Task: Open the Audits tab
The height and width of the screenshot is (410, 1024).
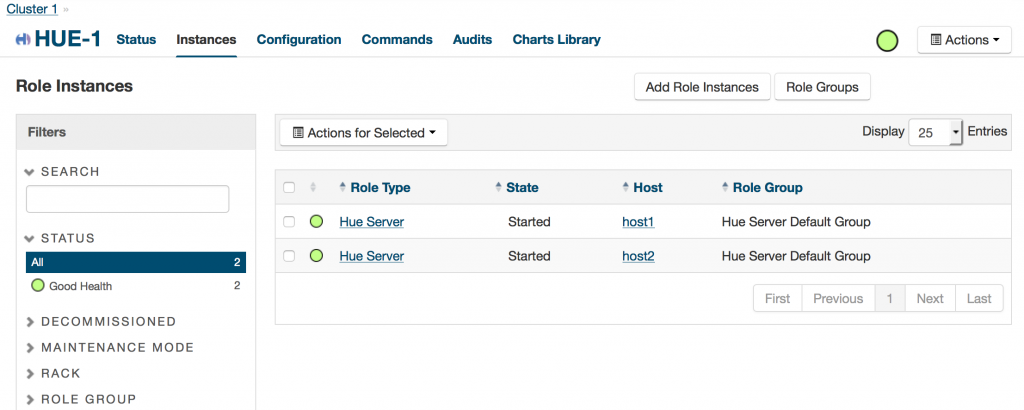Action: 473,40
